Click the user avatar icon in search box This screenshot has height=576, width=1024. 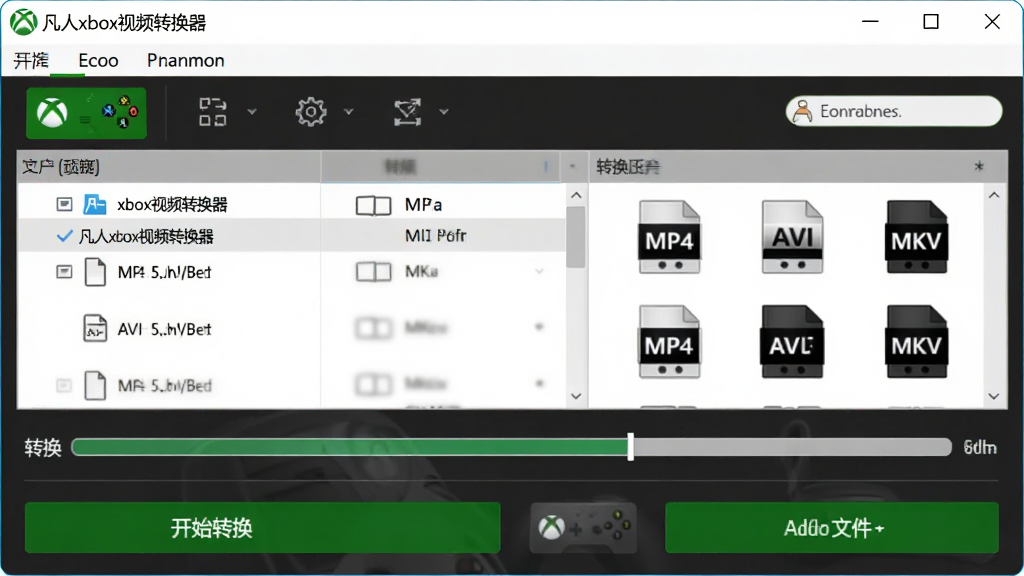[803, 112]
